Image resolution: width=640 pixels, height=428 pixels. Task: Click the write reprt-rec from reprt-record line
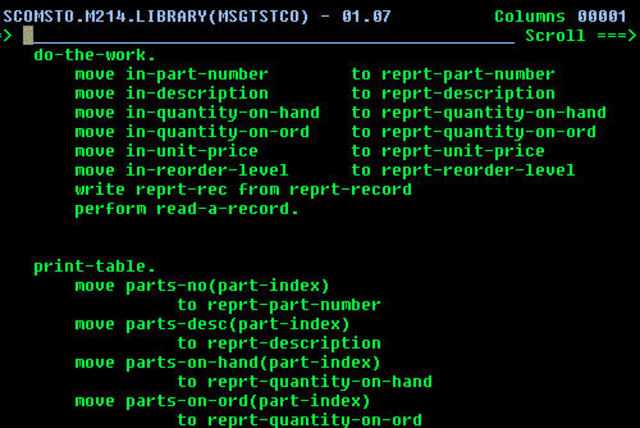(243, 190)
